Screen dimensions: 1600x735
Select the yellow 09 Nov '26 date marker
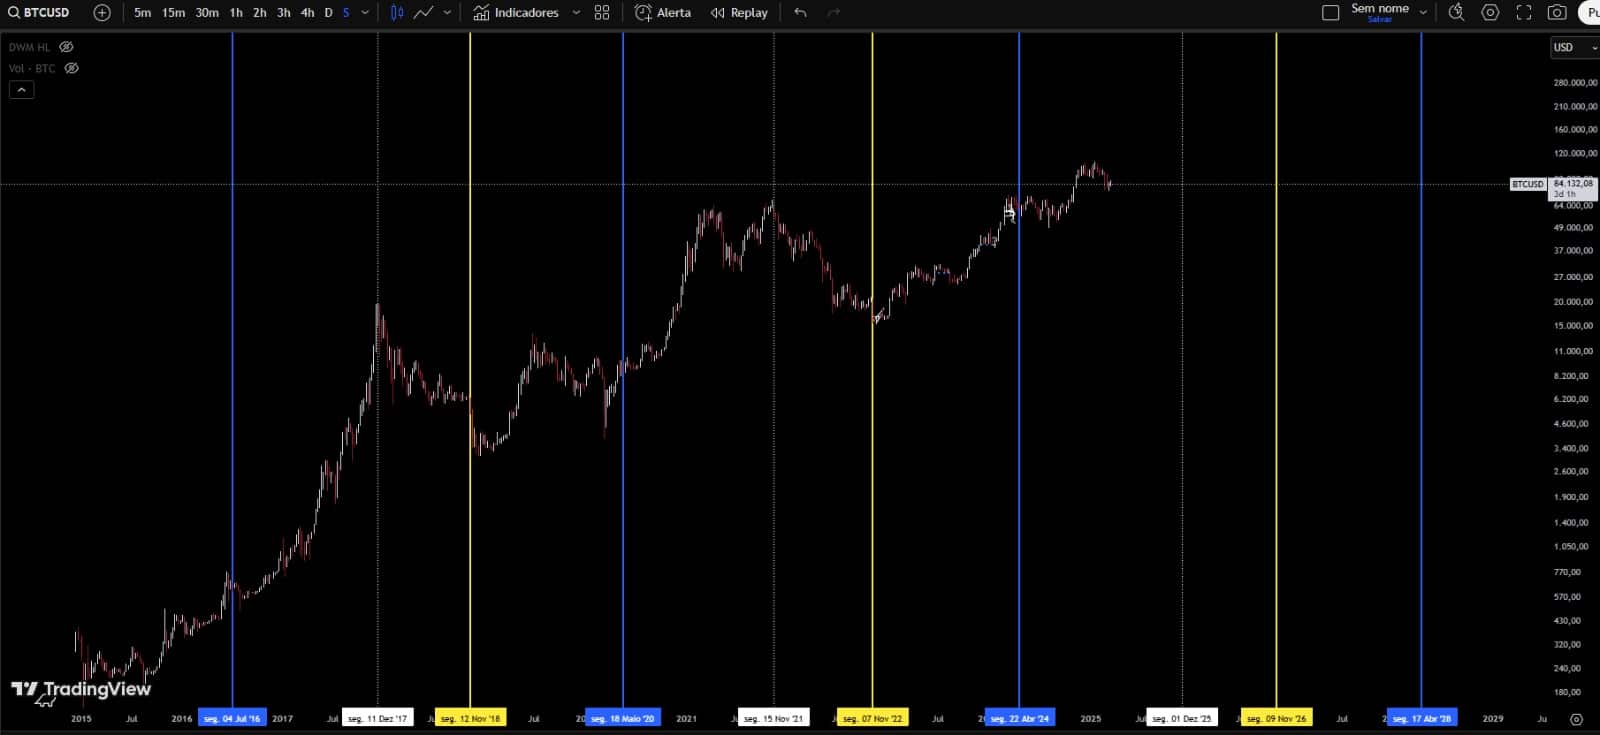click(1276, 718)
